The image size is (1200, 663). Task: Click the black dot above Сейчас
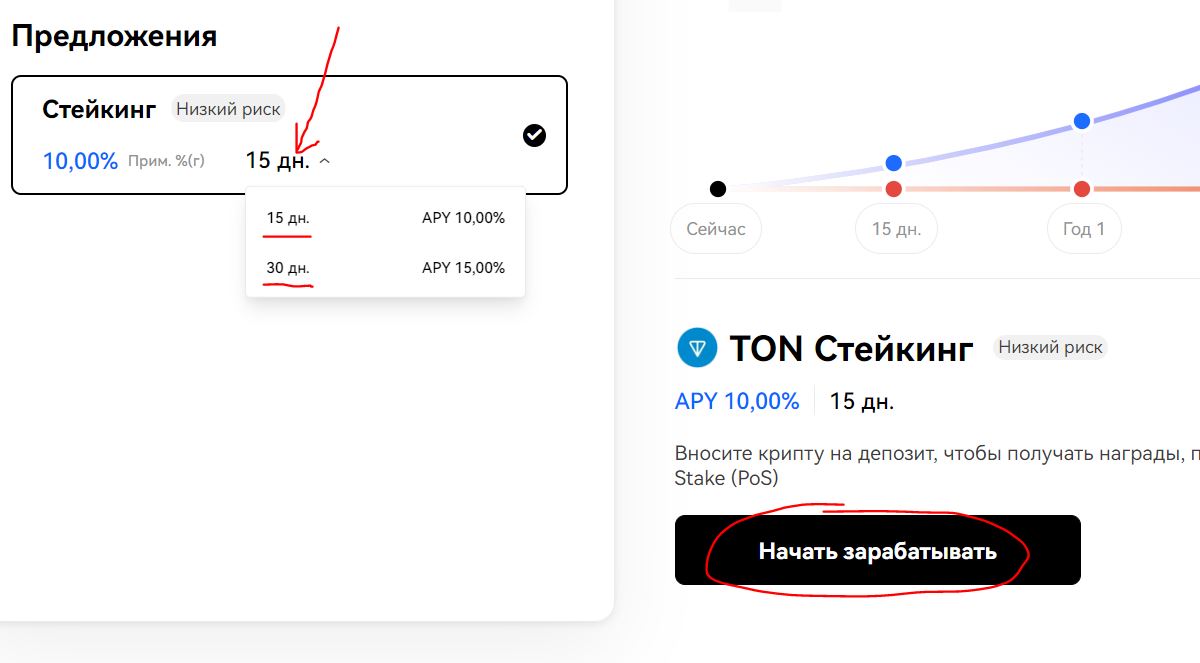pyautogui.click(x=718, y=188)
